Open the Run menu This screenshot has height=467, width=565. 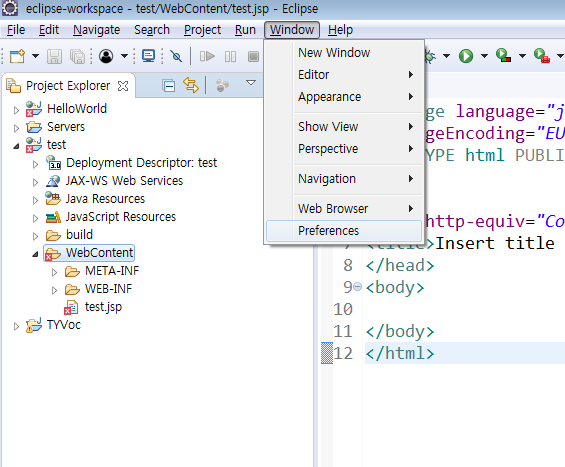(245, 30)
